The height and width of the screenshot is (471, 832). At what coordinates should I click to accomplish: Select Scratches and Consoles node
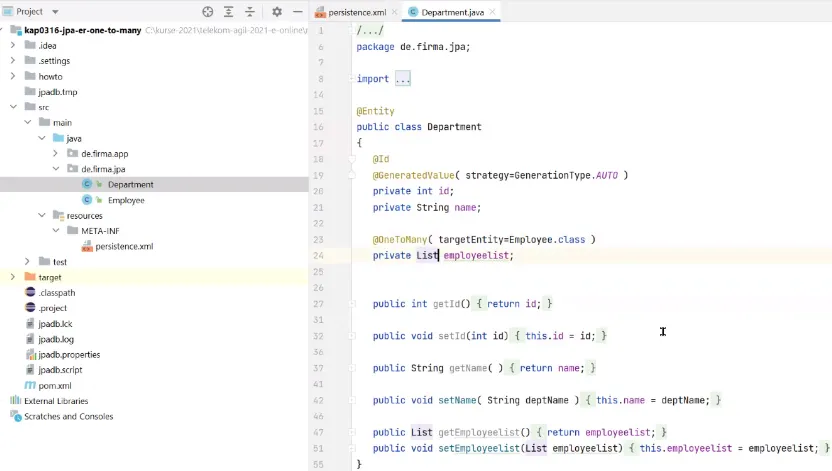[x=68, y=416]
